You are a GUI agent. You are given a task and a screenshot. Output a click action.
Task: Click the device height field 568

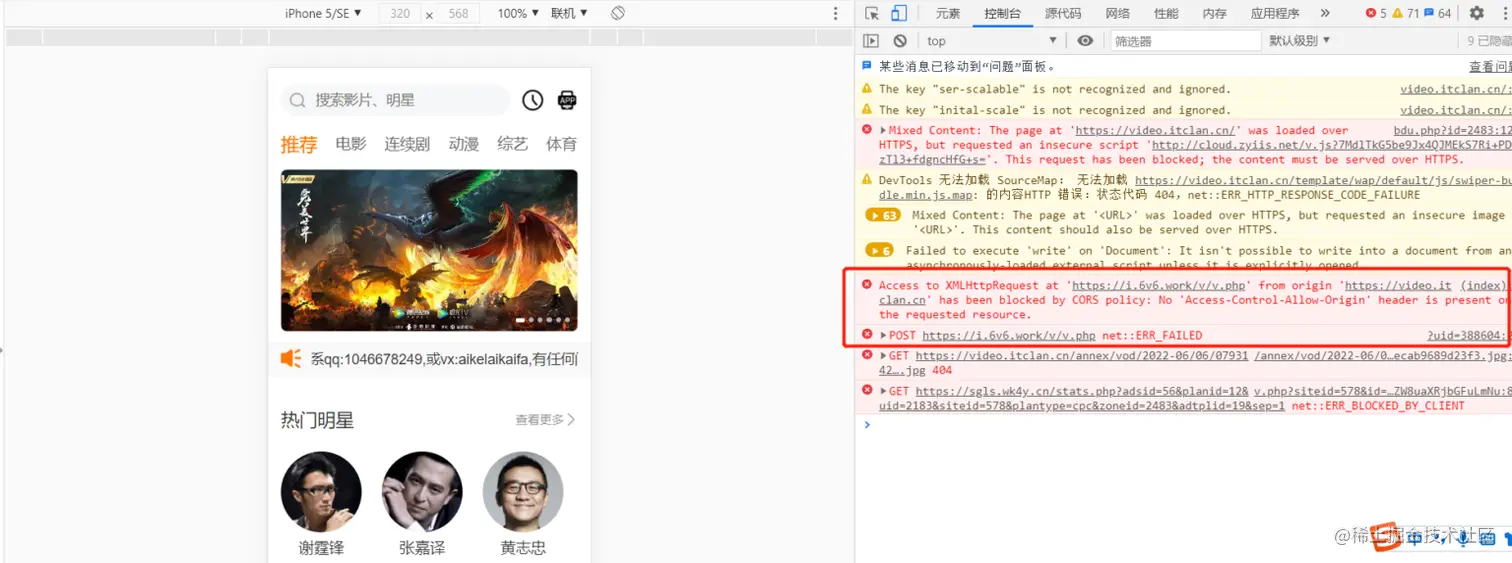click(x=459, y=14)
